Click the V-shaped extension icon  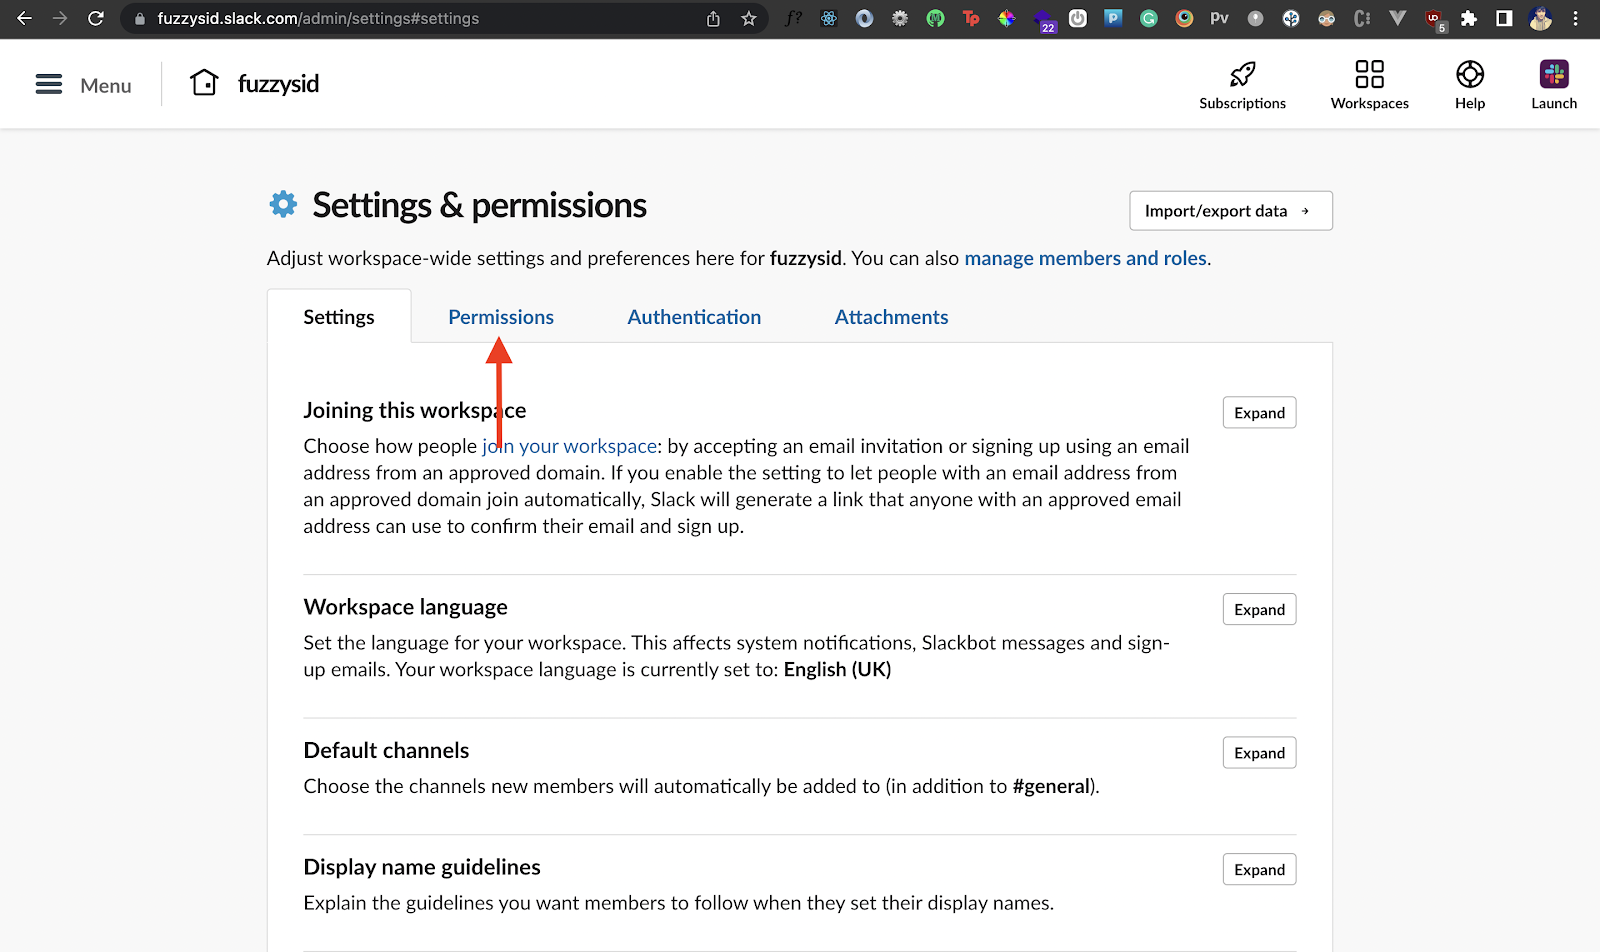[x=1397, y=18]
